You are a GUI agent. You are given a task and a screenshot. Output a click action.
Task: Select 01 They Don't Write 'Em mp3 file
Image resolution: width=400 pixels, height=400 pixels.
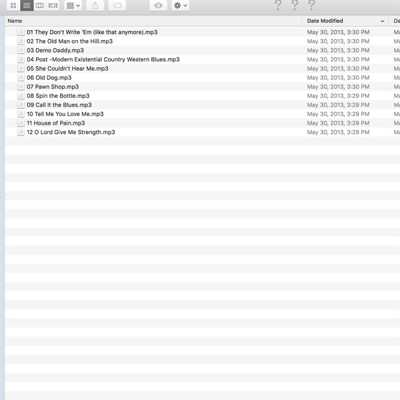(x=92, y=32)
